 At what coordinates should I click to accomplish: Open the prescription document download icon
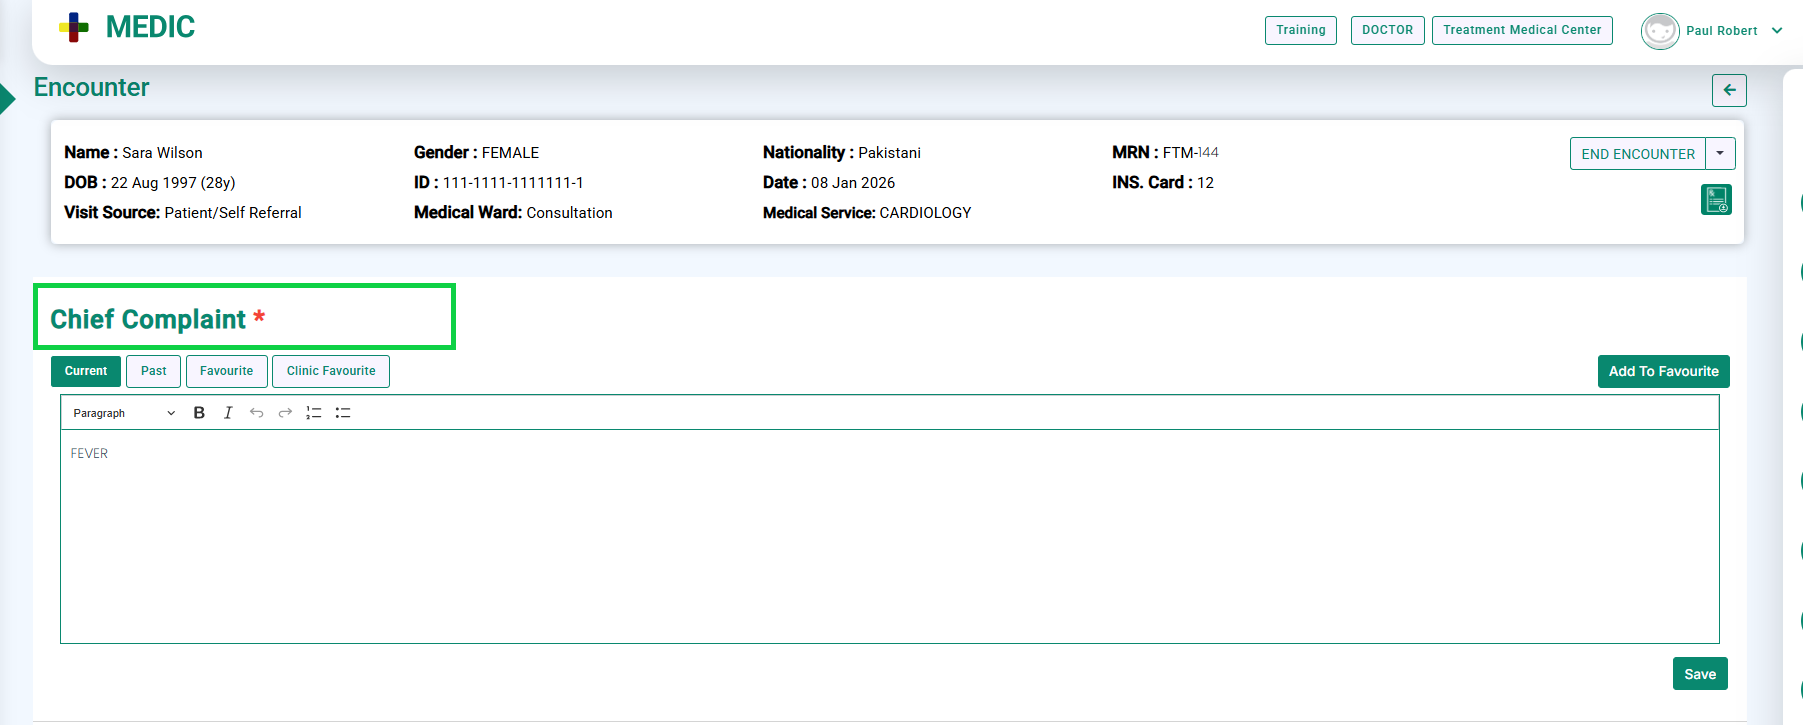(1716, 200)
